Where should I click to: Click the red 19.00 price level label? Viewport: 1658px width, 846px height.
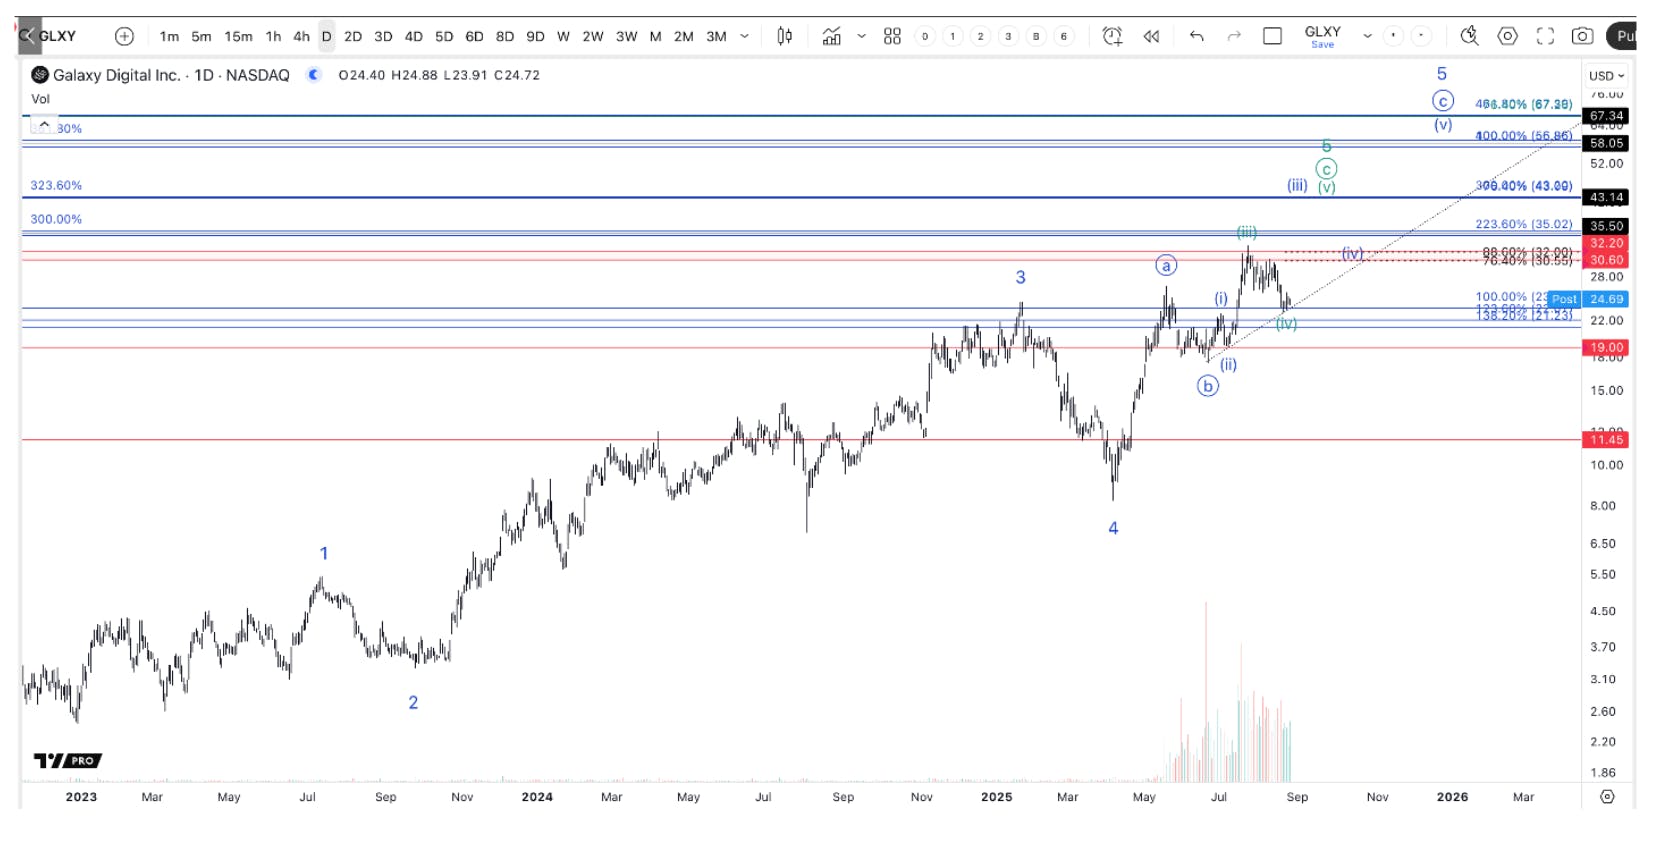click(x=1606, y=347)
